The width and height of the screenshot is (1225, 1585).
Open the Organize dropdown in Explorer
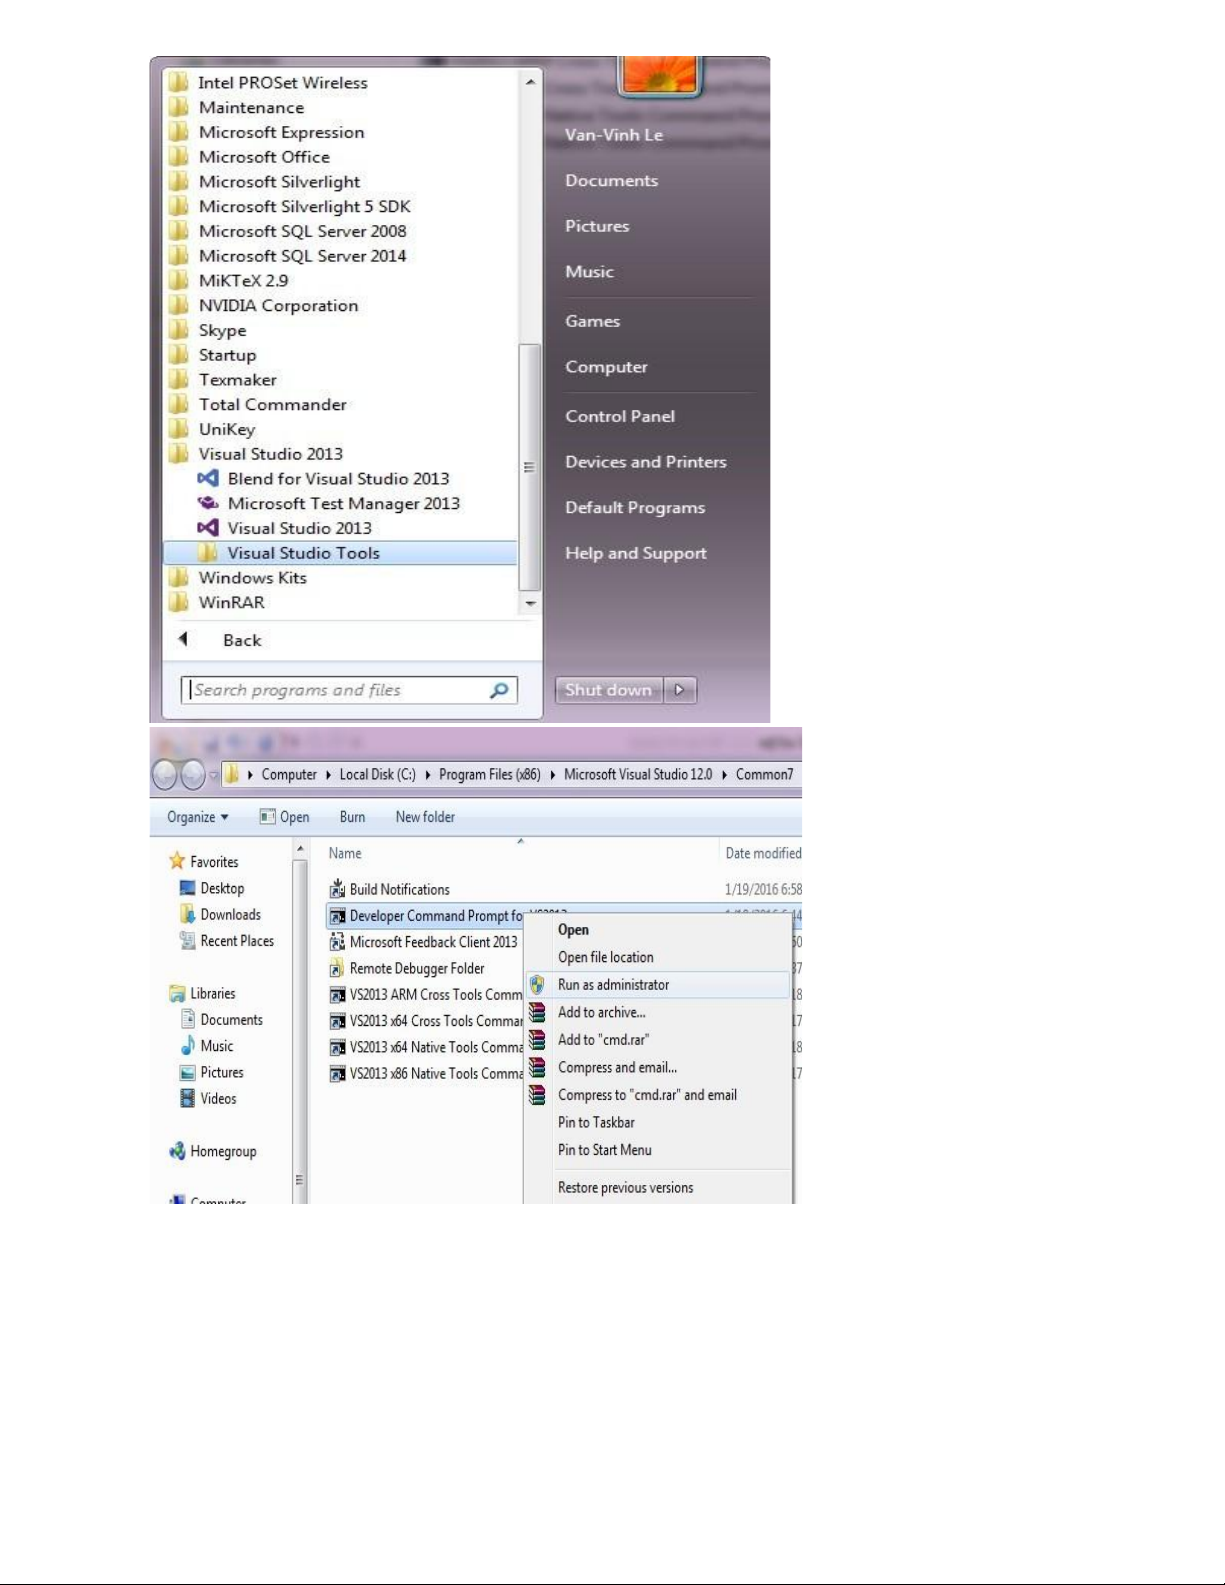pyautogui.click(x=197, y=817)
